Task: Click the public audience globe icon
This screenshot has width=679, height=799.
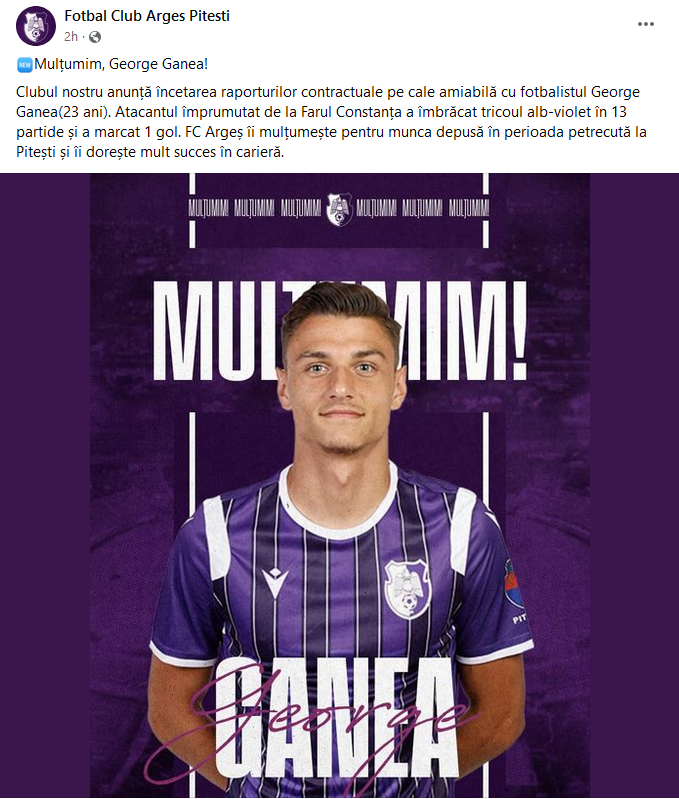Action: (95, 37)
